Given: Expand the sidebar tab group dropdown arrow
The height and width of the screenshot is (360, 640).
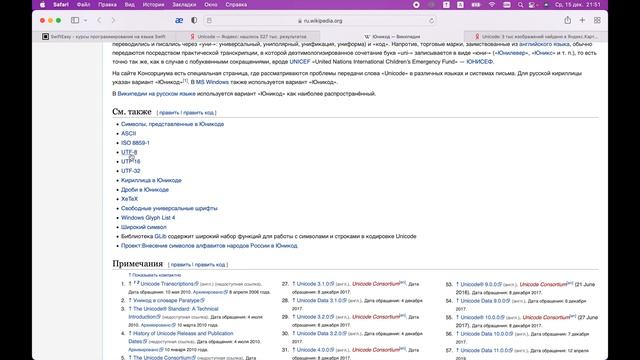Looking at the screenshot, I should pos(85,20).
